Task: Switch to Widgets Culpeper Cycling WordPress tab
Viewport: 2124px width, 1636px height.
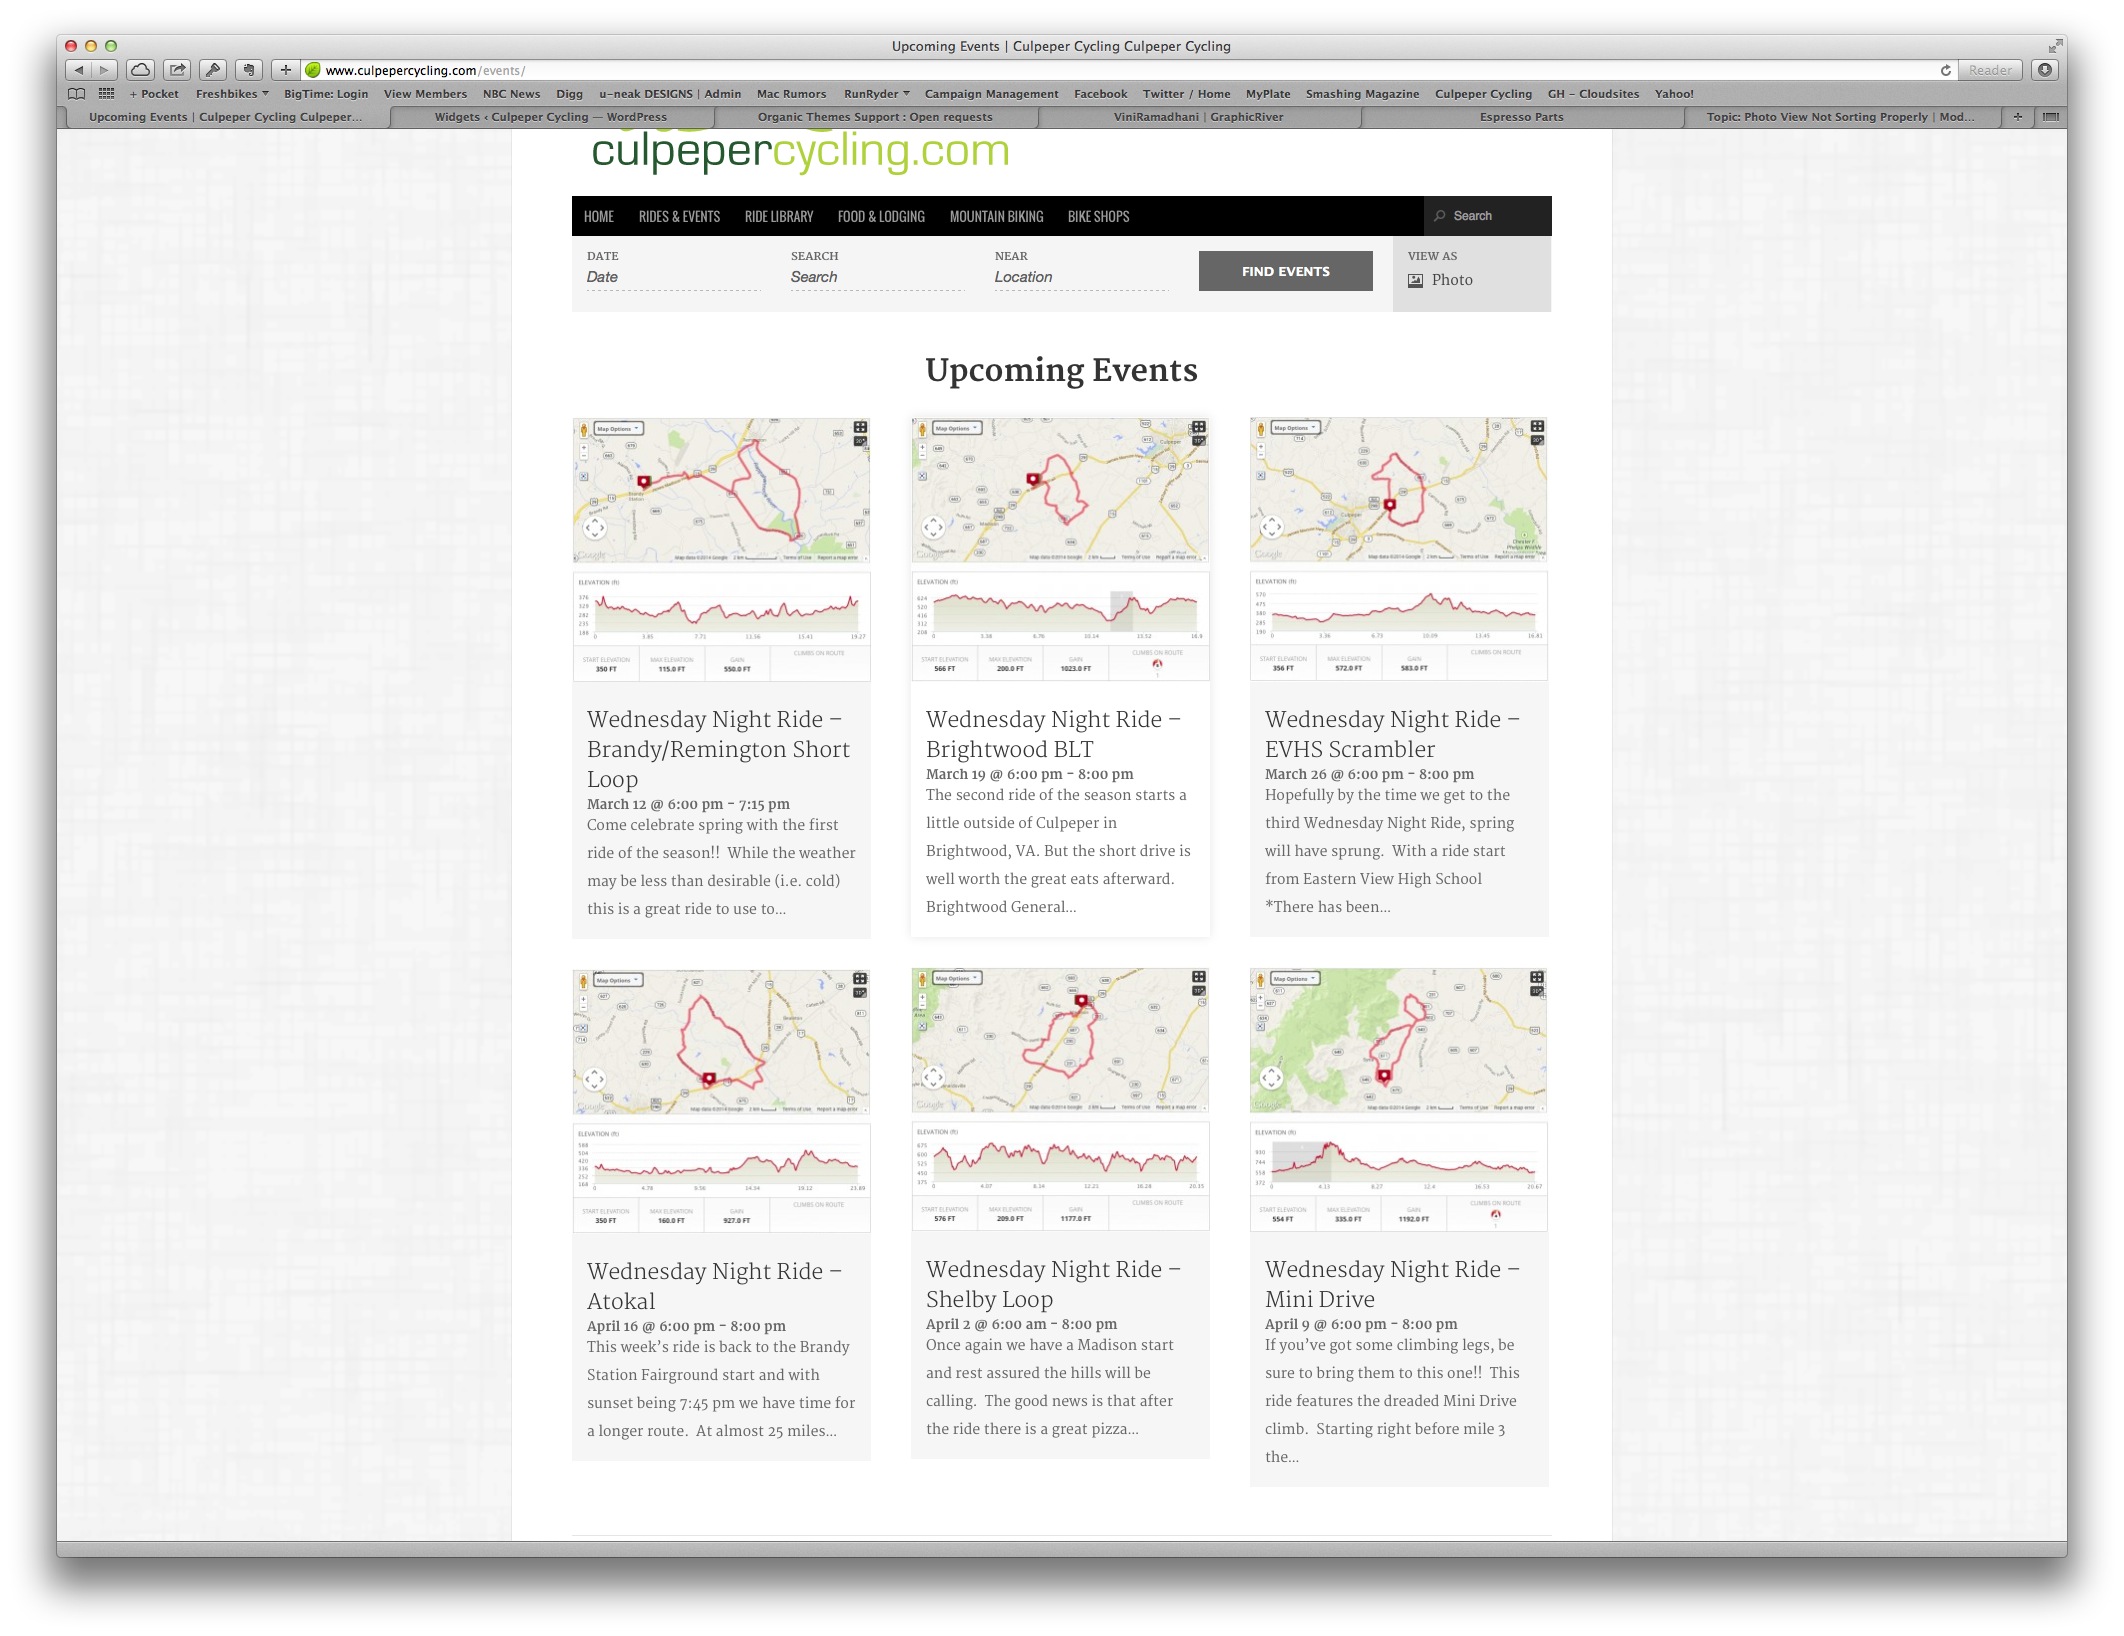Action: pos(550,117)
